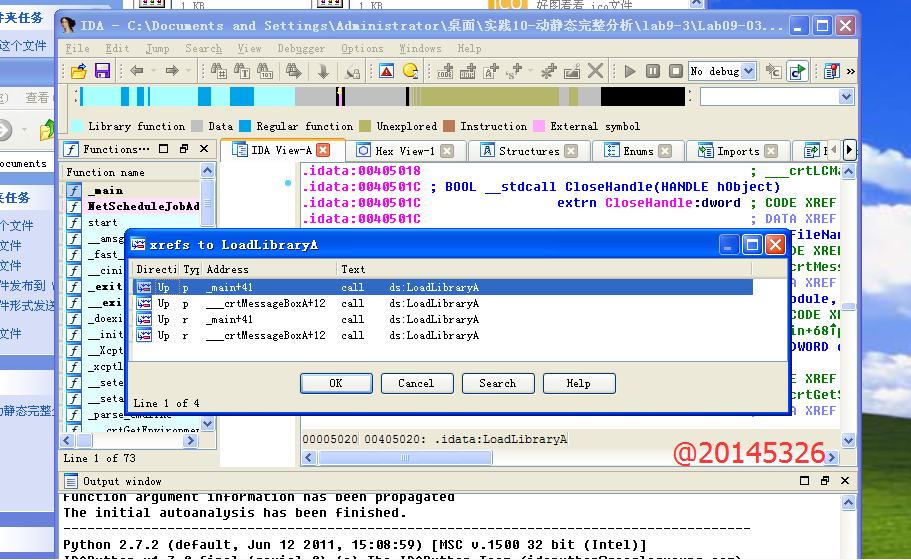
Task: Click the Open file toolbar icon
Action: click(79, 71)
